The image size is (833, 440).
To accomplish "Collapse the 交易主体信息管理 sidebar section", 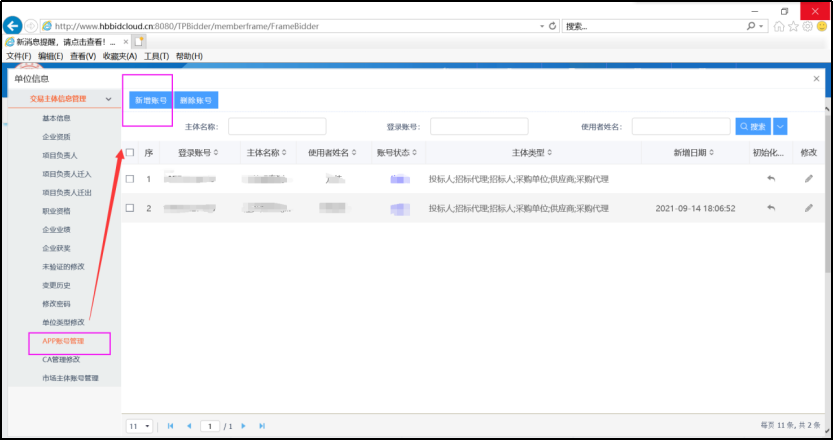I will point(108,99).
